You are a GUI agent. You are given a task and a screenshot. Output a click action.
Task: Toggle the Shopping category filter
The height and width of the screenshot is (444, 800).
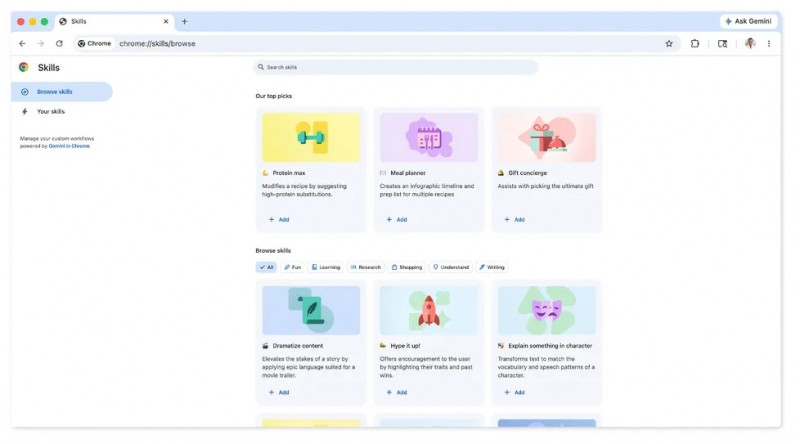406,267
